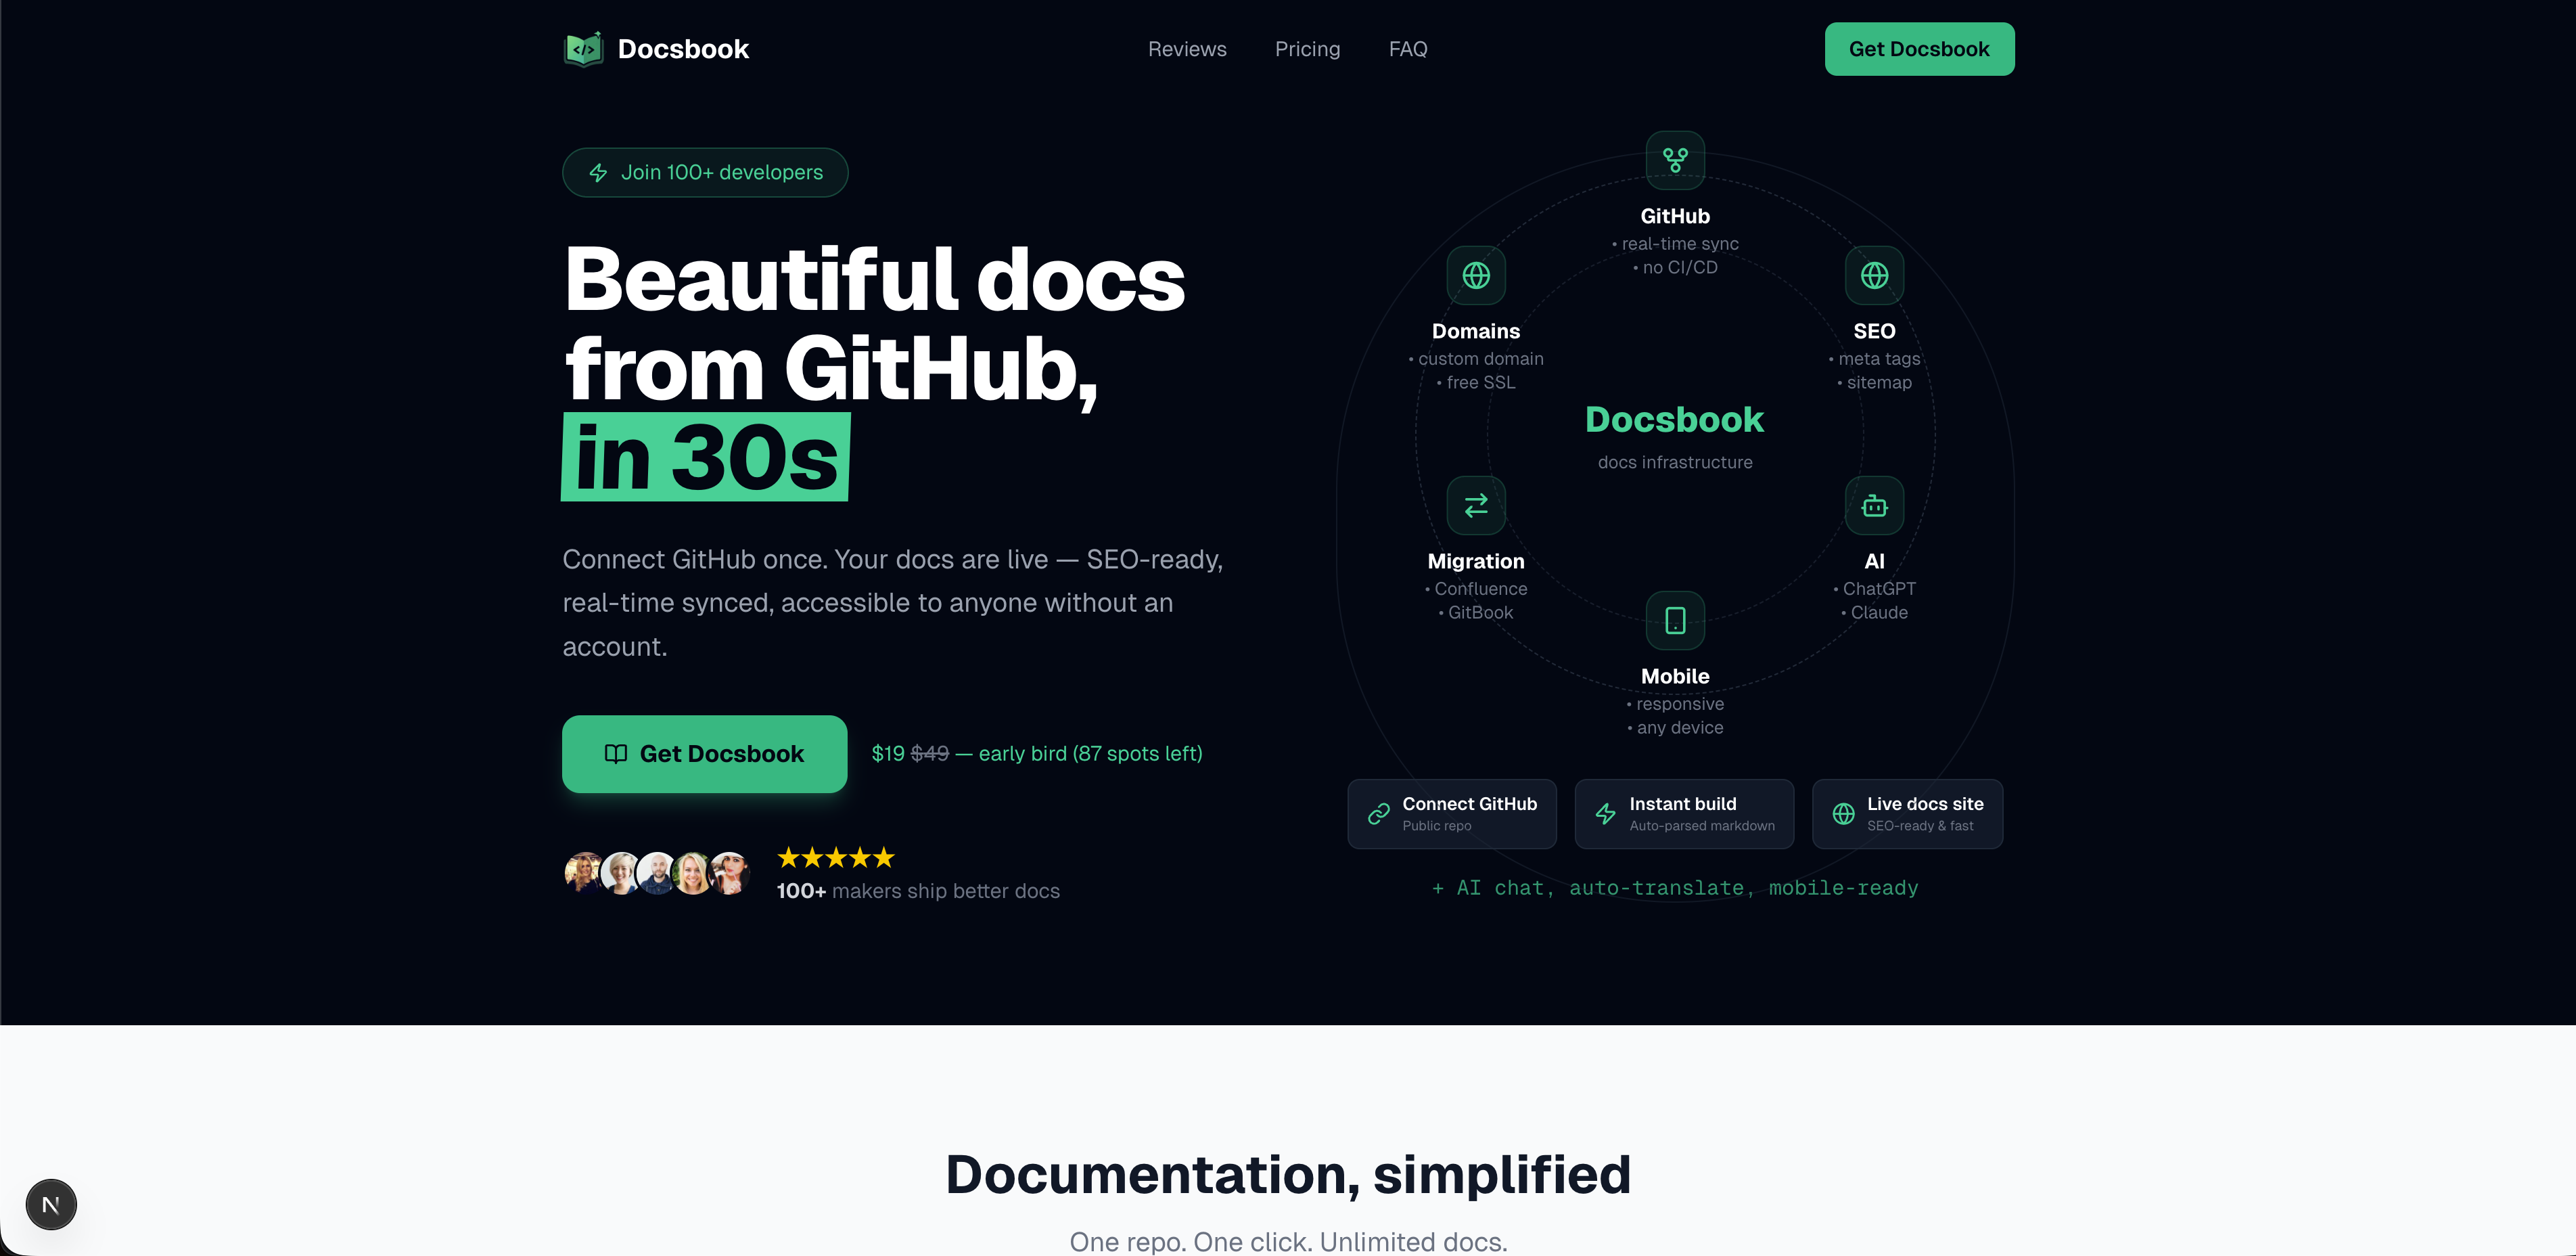Click the Docsbook logo book icon
Viewport: 2576px width, 1256px height.
[585, 48]
